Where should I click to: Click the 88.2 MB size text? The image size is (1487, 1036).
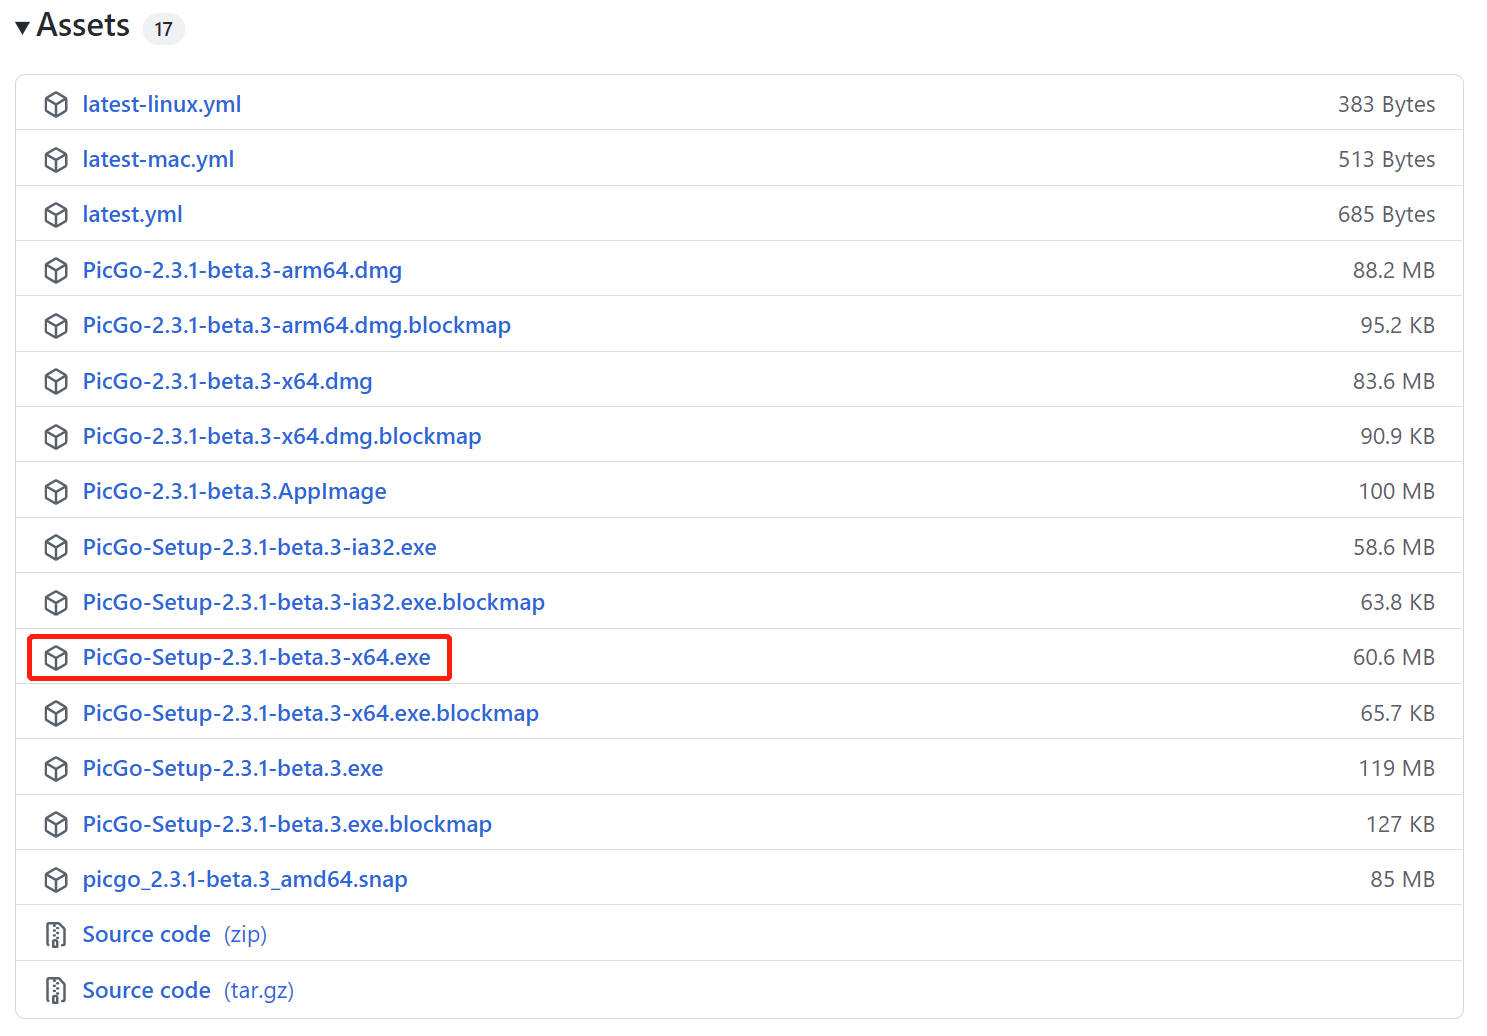point(1394,270)
